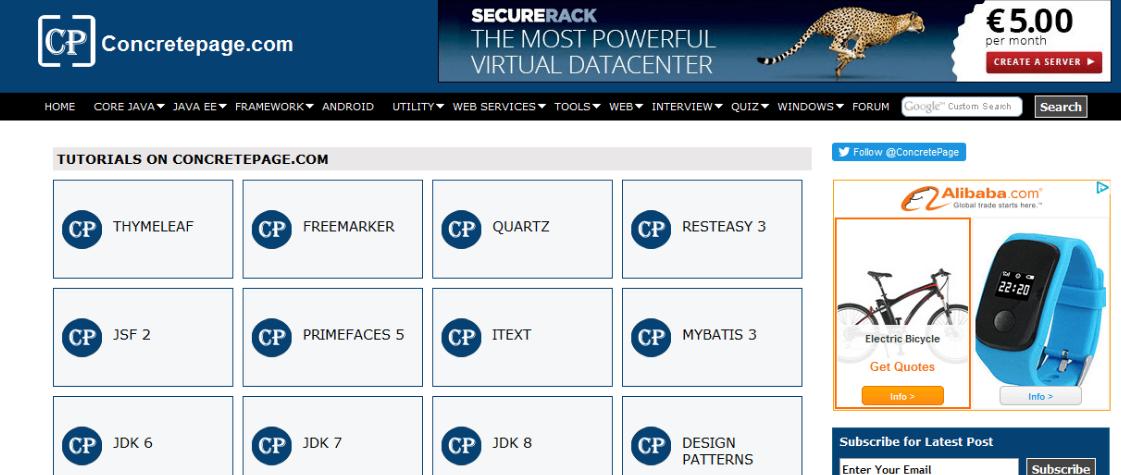Open the Forum menu item
The width and height of the screenshot is (1121, 475).
coord(871,107)
